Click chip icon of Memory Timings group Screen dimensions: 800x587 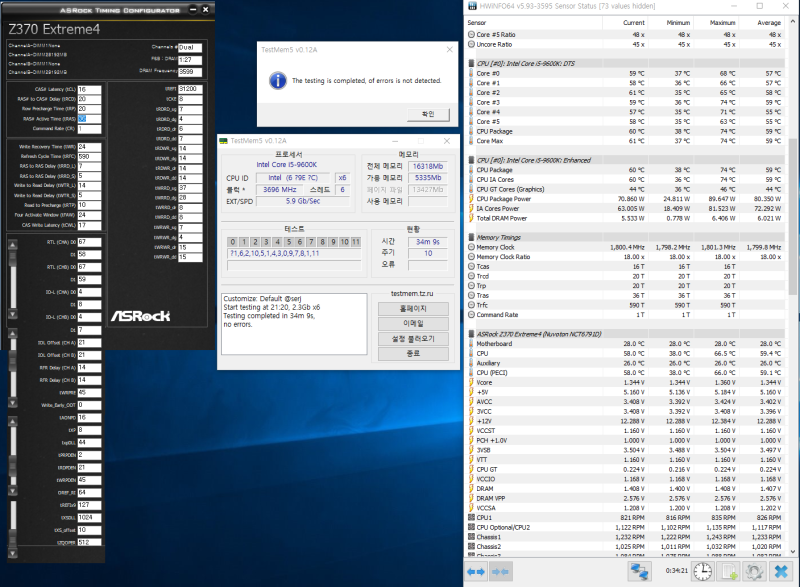click(471, 237)
